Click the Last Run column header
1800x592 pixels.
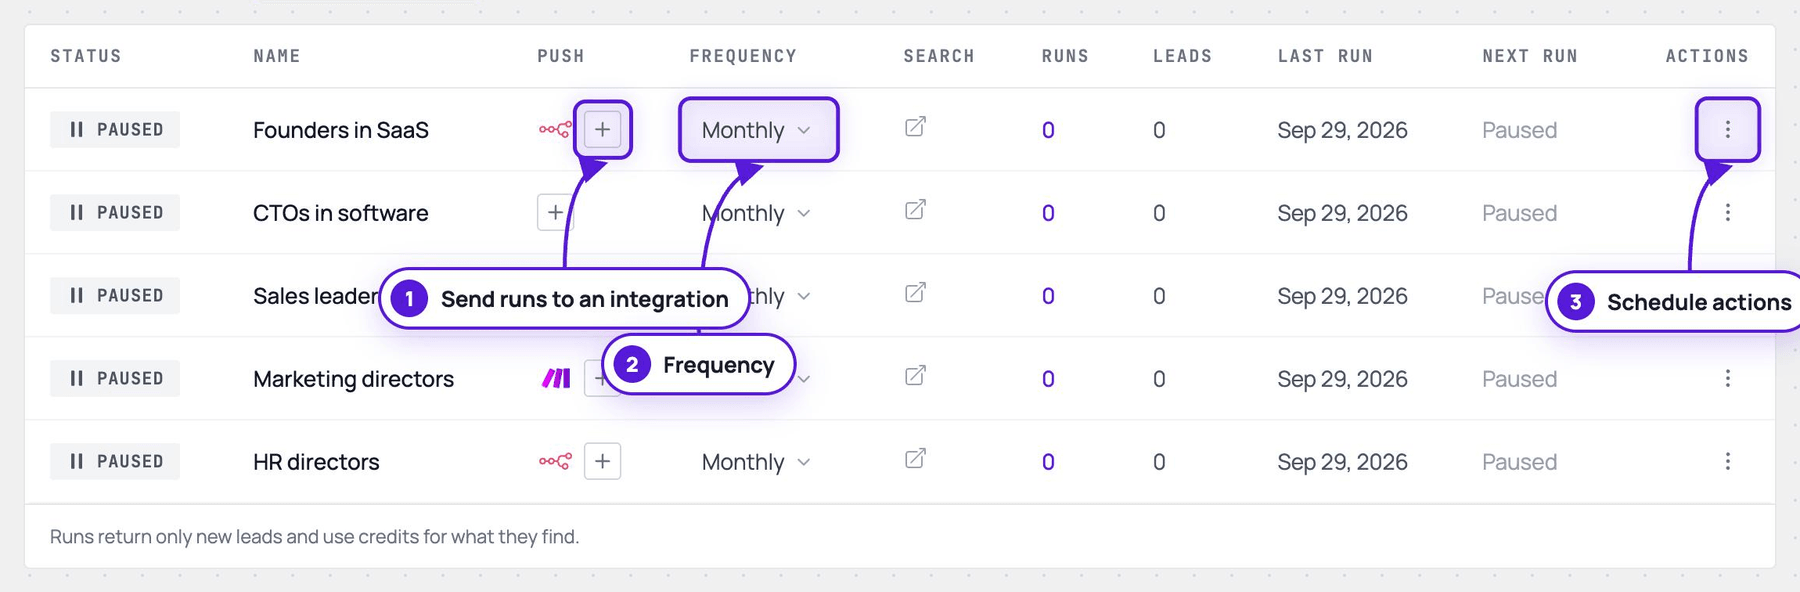(x=1325, y=56)
